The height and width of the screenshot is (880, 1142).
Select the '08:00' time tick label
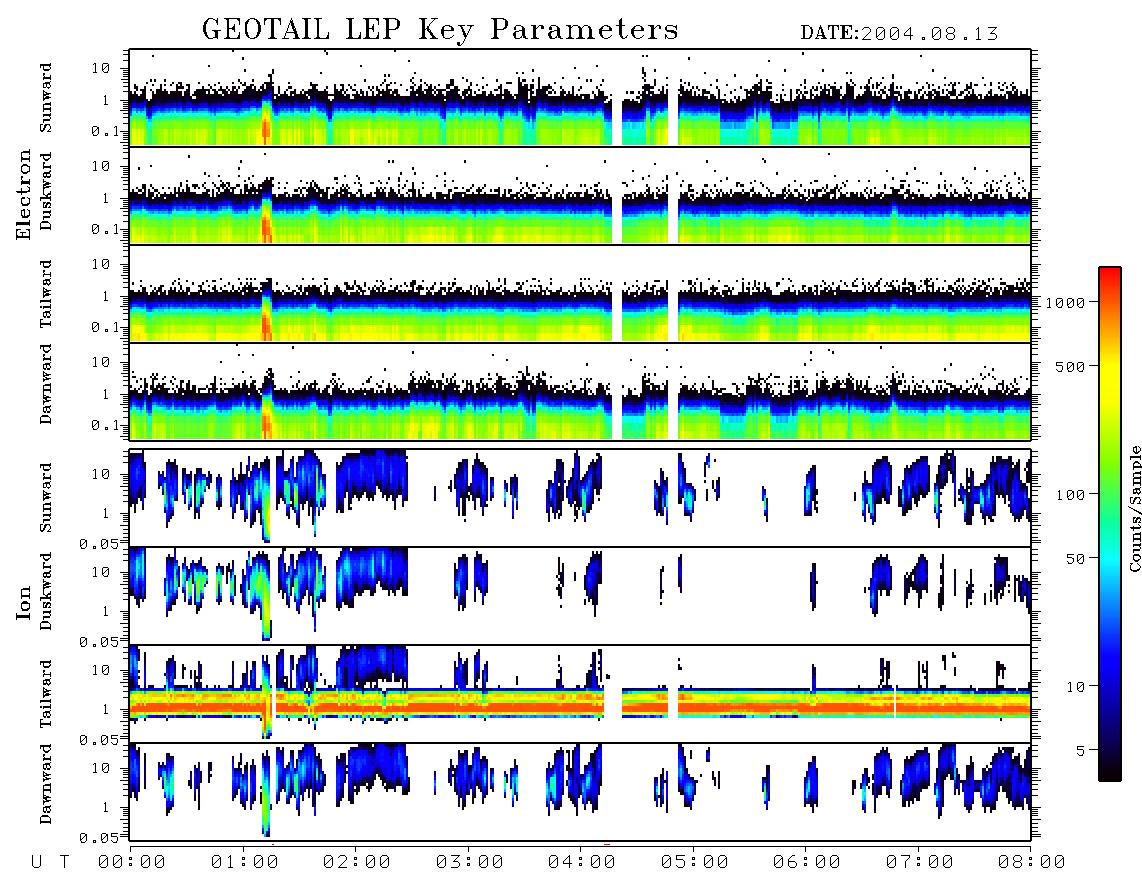click(x=1031, y=862)
